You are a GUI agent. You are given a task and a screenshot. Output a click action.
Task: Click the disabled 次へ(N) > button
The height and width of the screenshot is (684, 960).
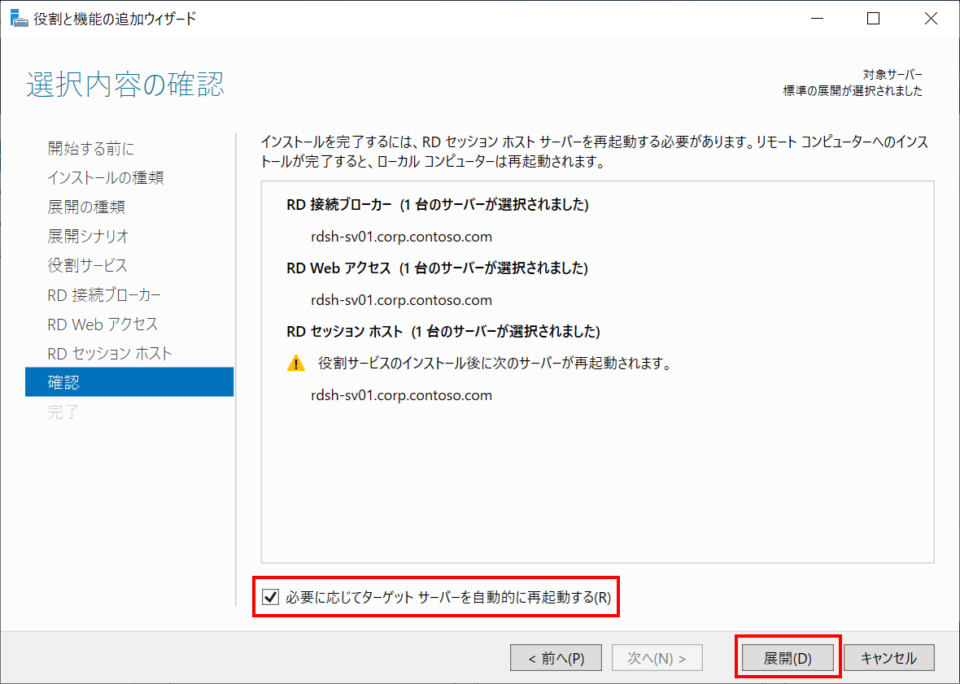click(x=657, y=658)
